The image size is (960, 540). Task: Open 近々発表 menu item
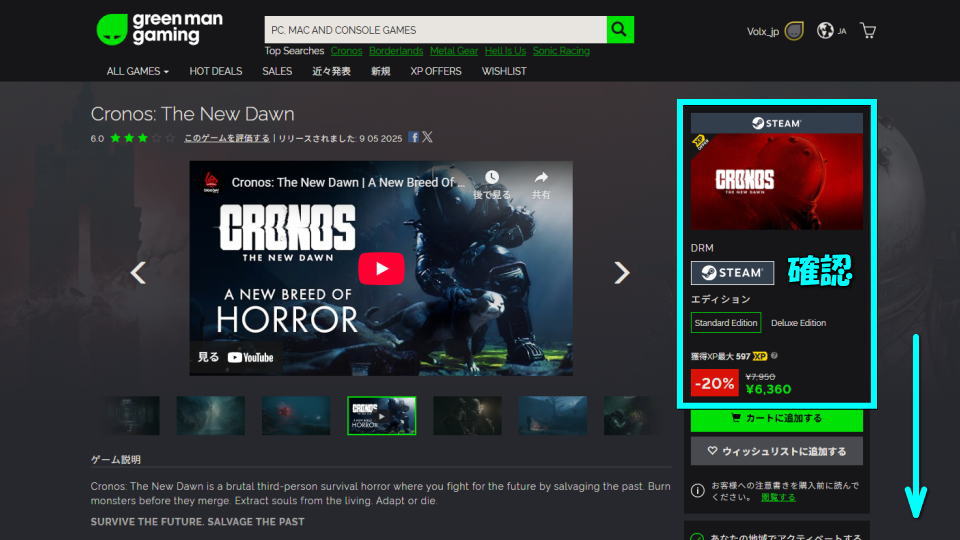(331, 71)
